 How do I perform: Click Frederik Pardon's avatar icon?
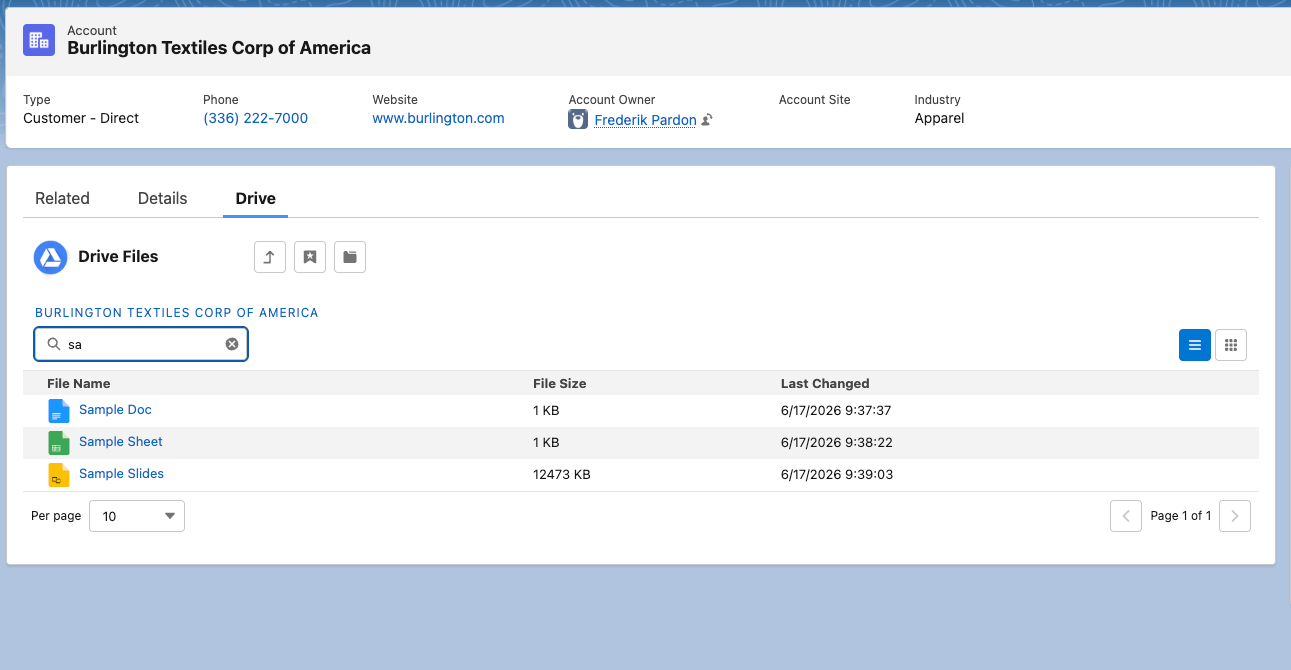tap(578, 119)
